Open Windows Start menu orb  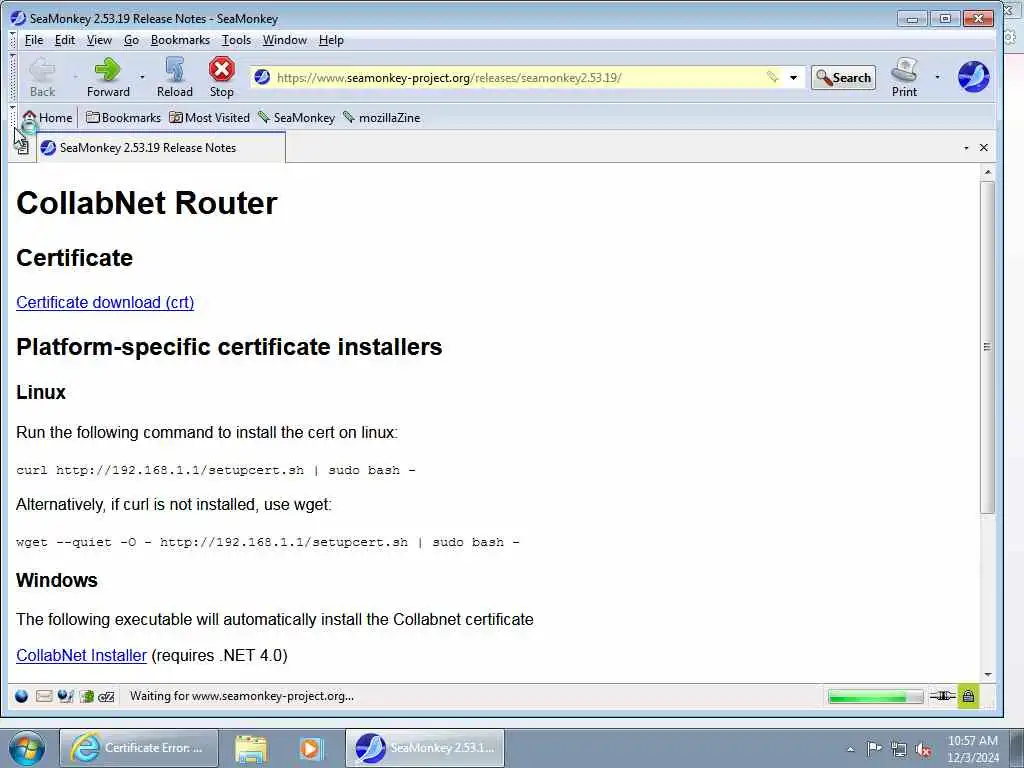27,748
